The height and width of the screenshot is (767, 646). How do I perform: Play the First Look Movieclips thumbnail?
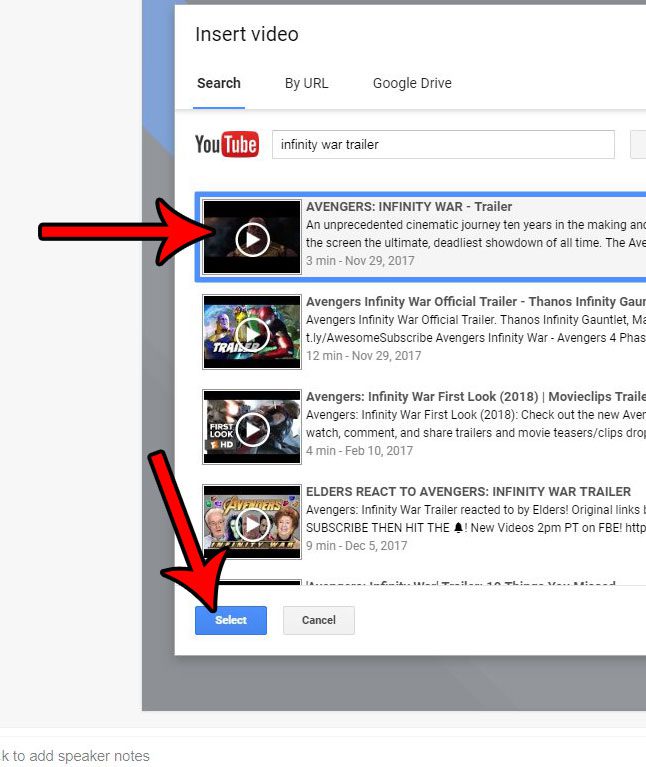252,427
